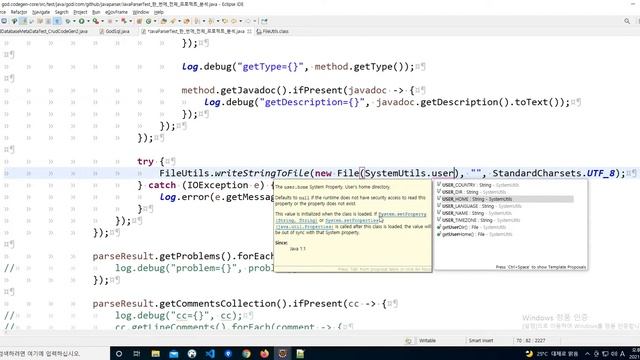Open the eGovFrame menu
640x360 pixels.
click(x=116, y=12)
